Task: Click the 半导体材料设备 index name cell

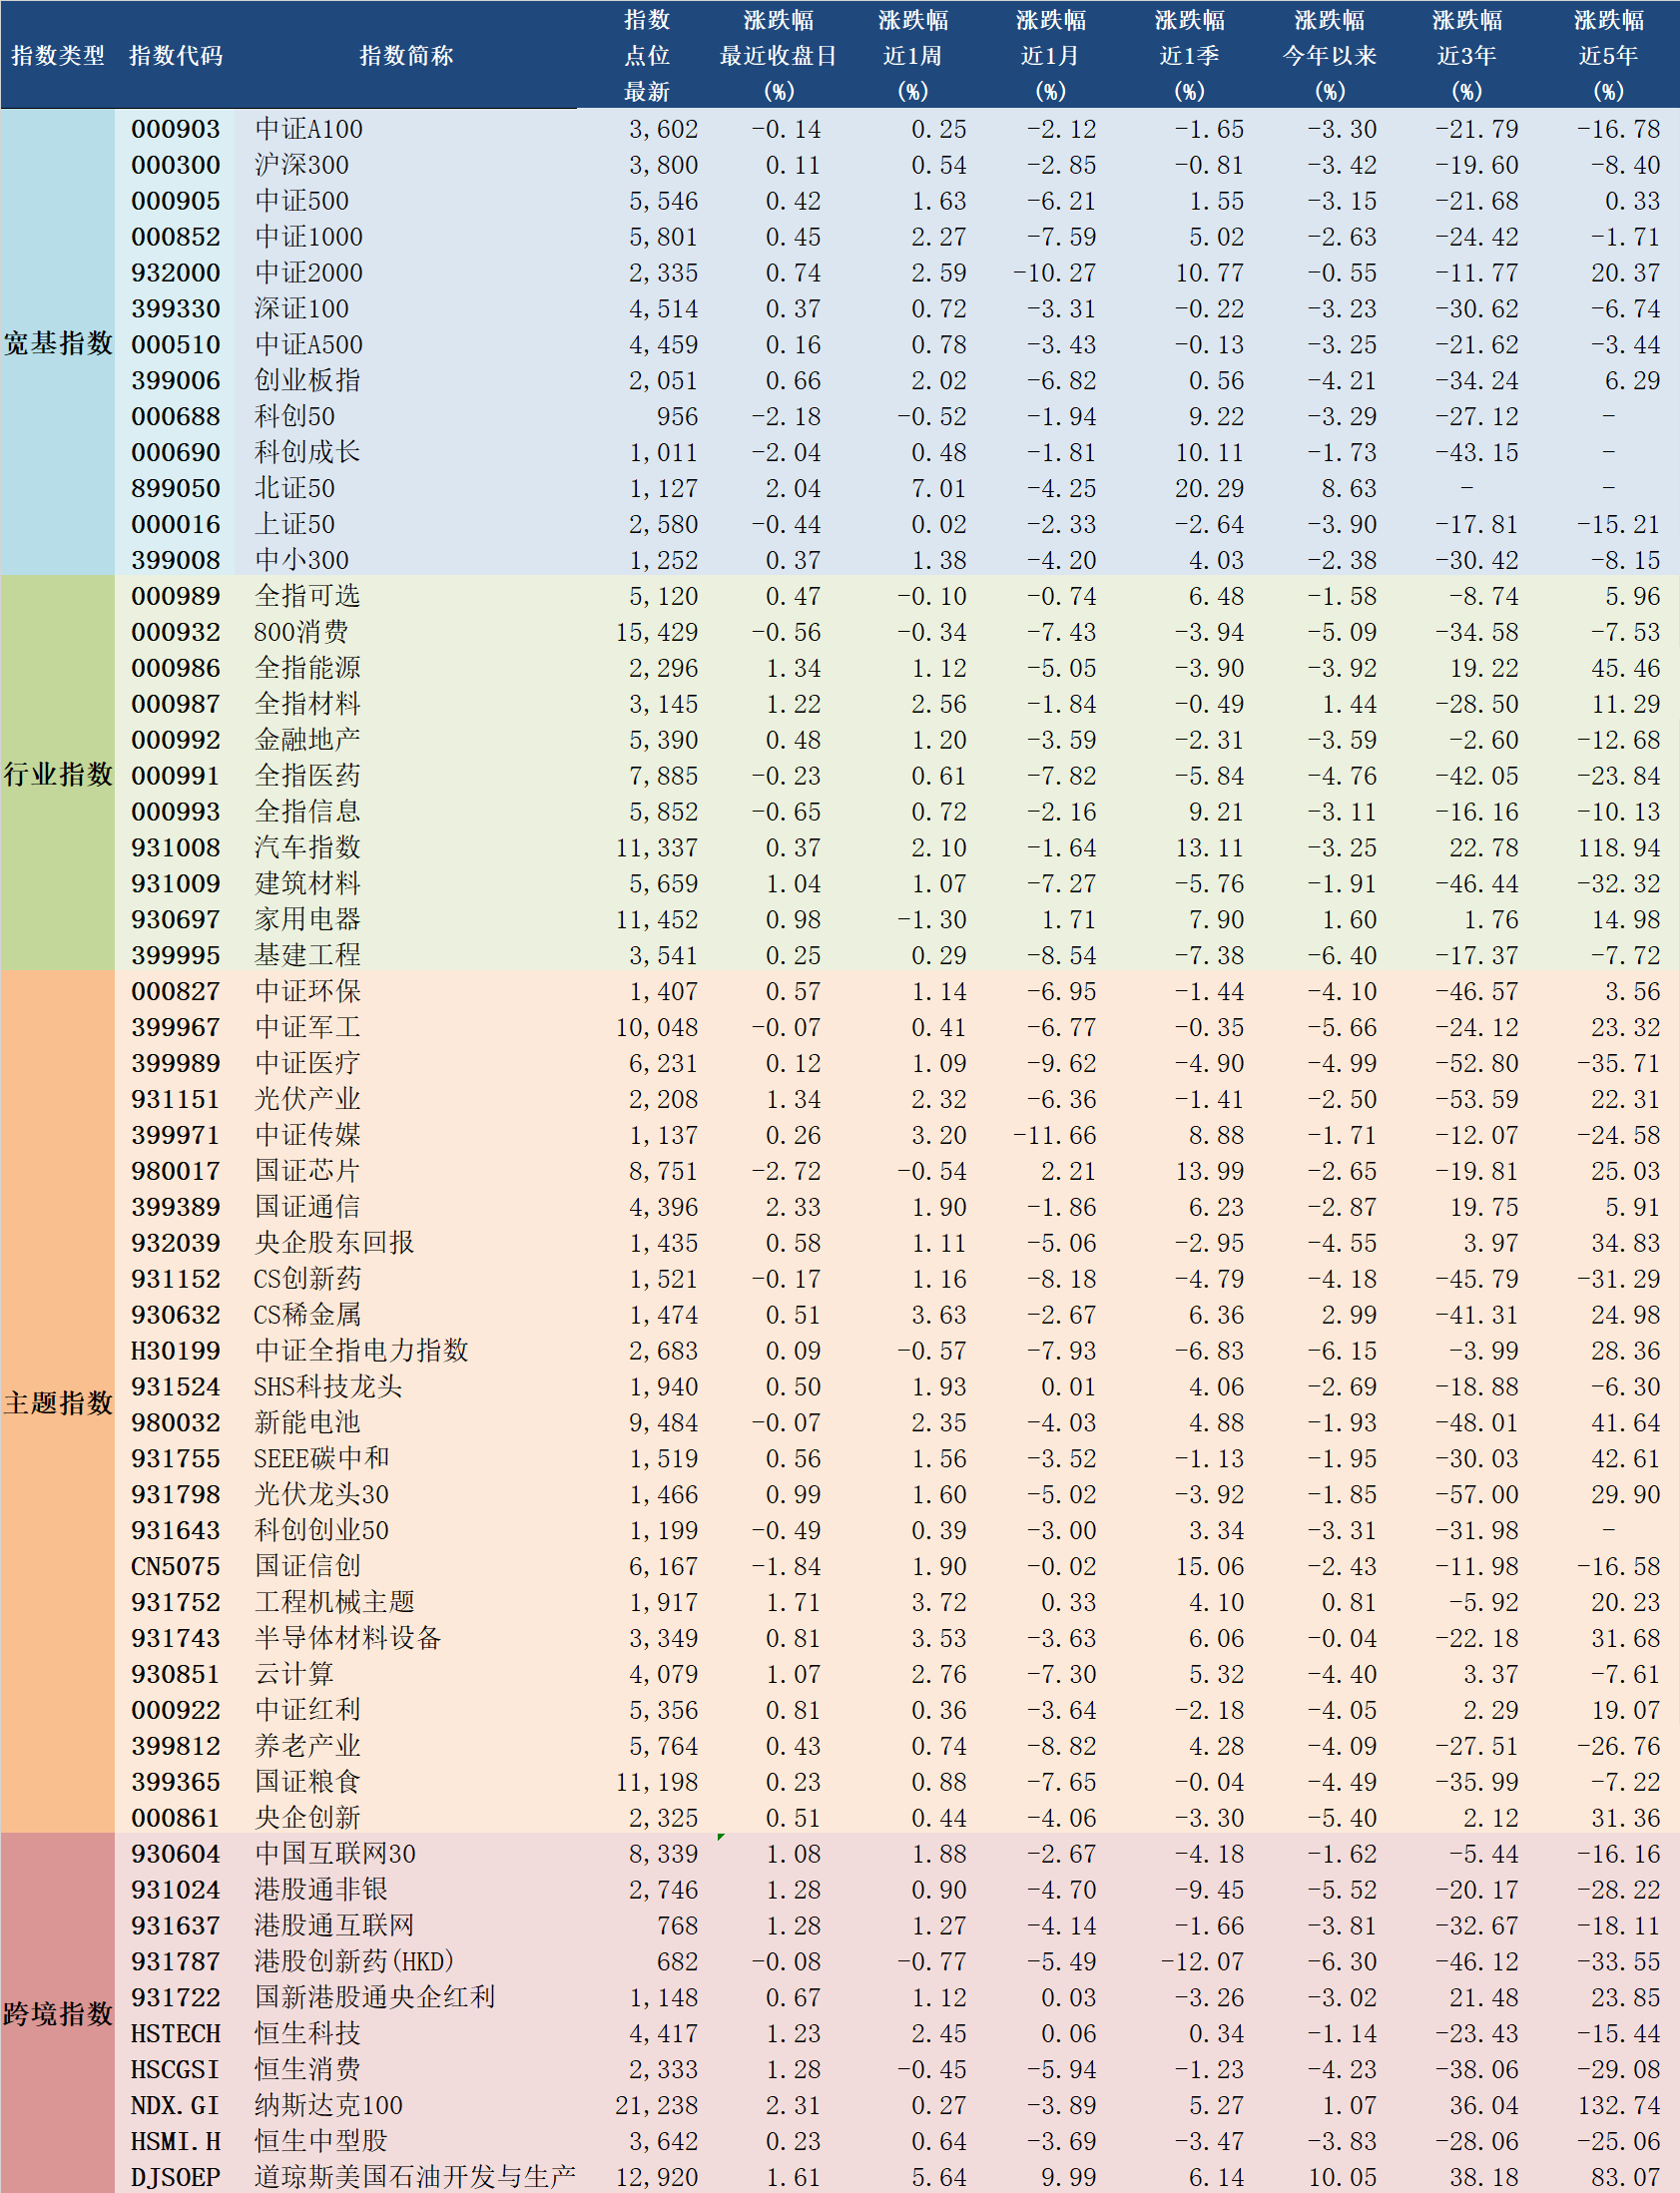Action: [x=347, y=1638]
